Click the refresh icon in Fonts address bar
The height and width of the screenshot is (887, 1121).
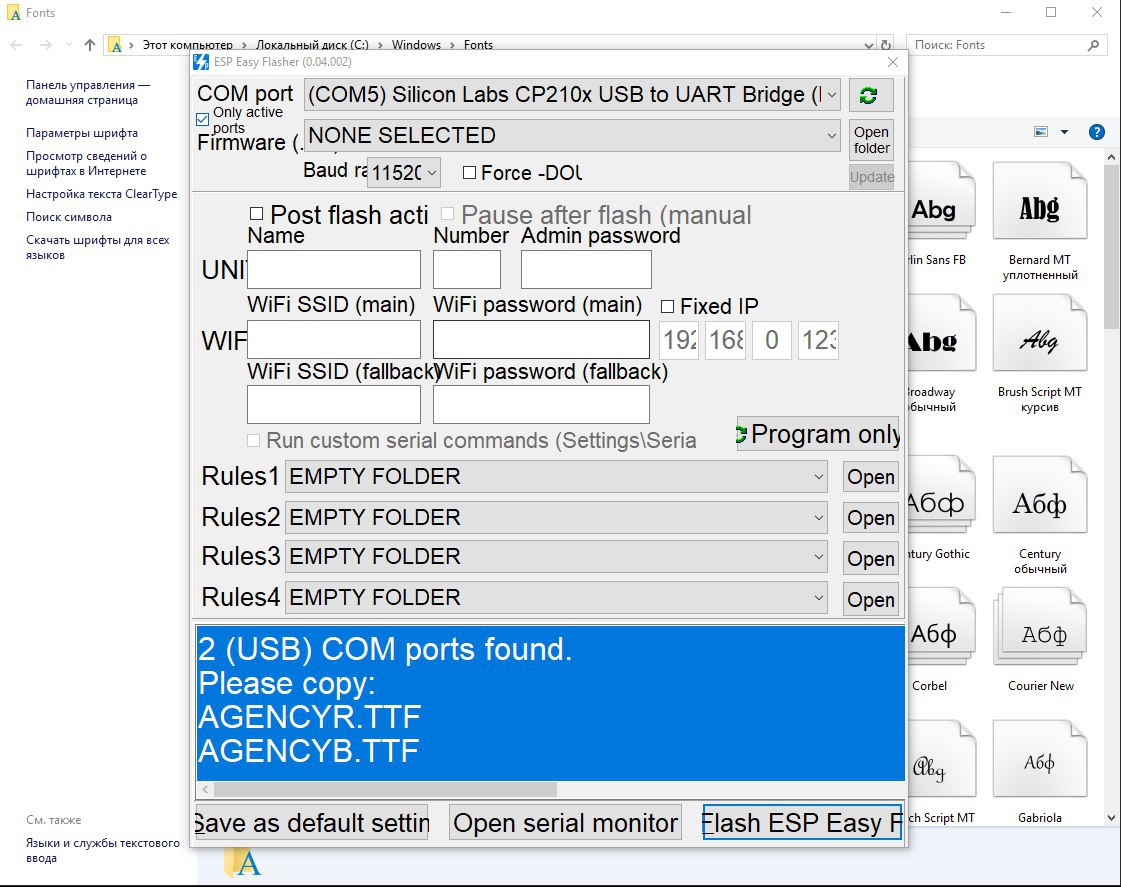pos(886,44)
